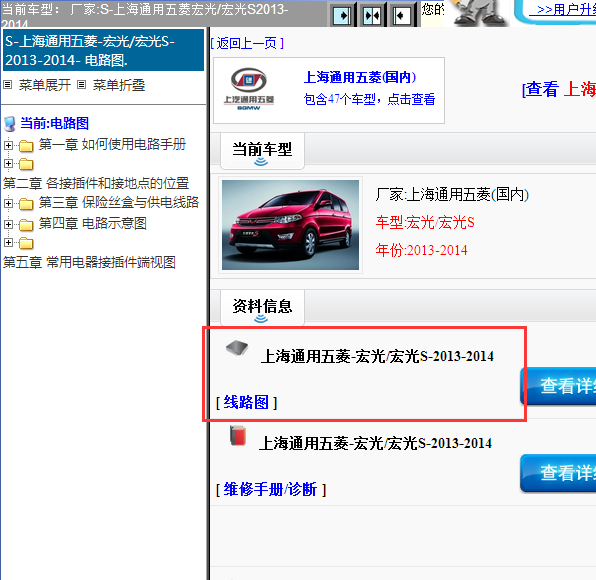596x580 pixels.
Task: Open folder icon for 第二章 chapter
Action: pyautogui.click(x=26, y=164)
